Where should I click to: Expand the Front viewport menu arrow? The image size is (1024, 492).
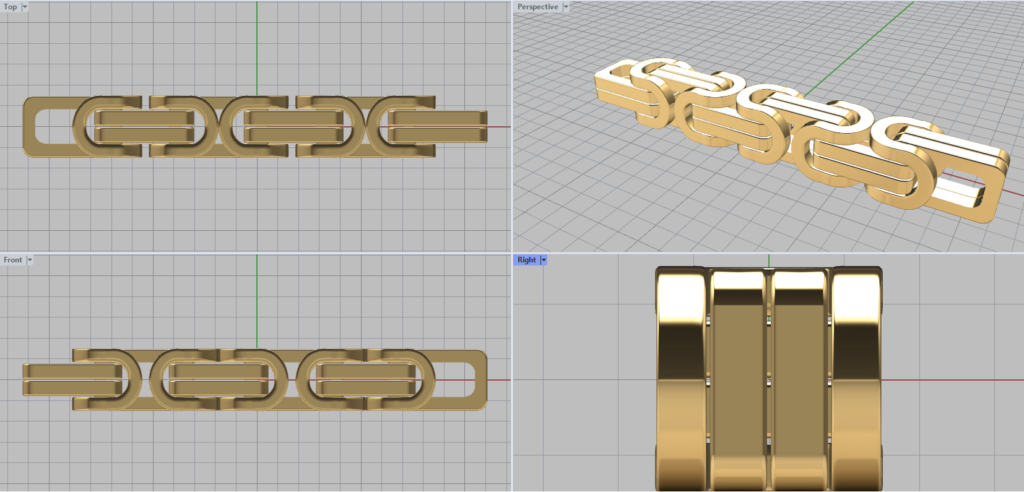(30, 260)
